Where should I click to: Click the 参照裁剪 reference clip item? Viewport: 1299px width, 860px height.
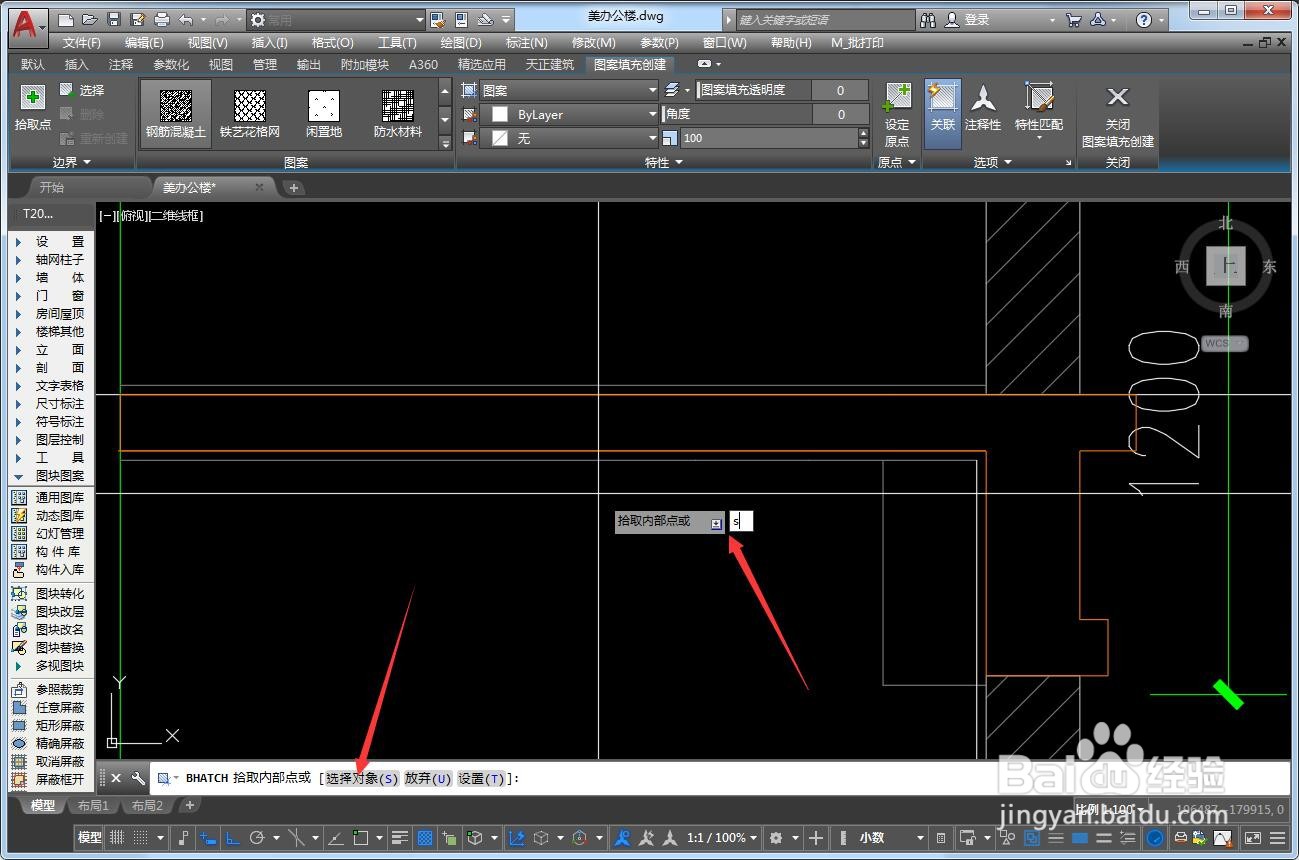[50, 689]
